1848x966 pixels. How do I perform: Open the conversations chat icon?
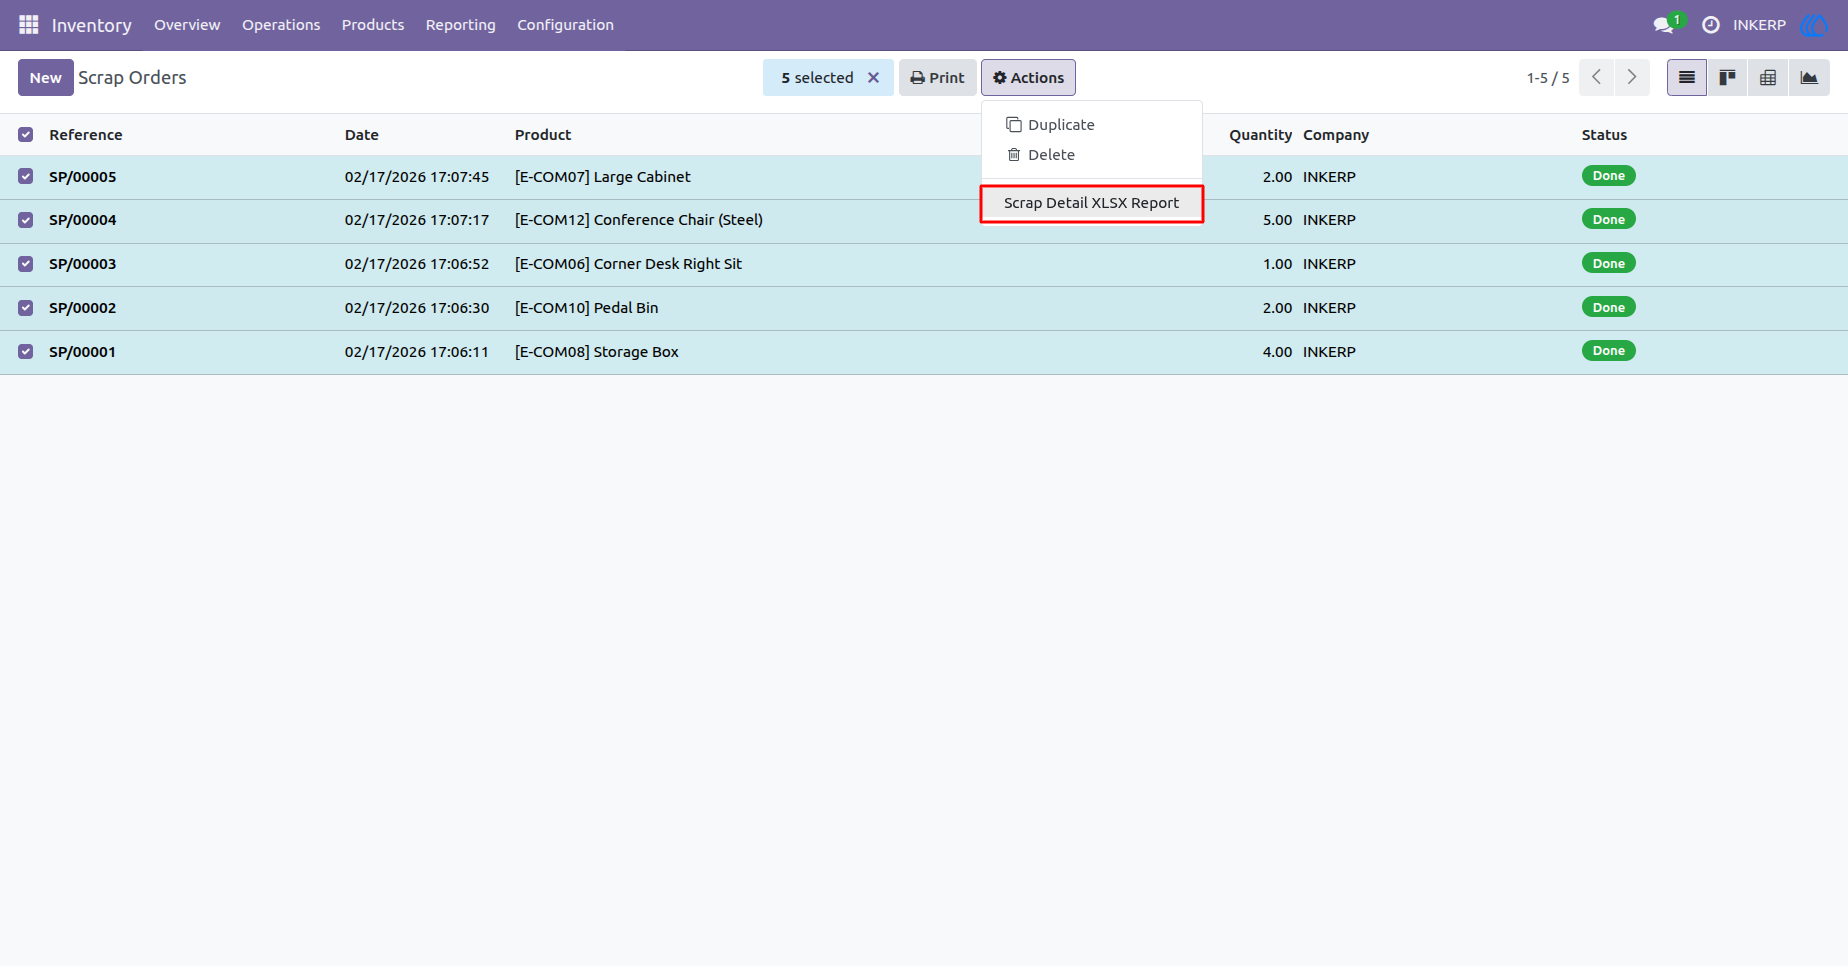coord(1665,24)
